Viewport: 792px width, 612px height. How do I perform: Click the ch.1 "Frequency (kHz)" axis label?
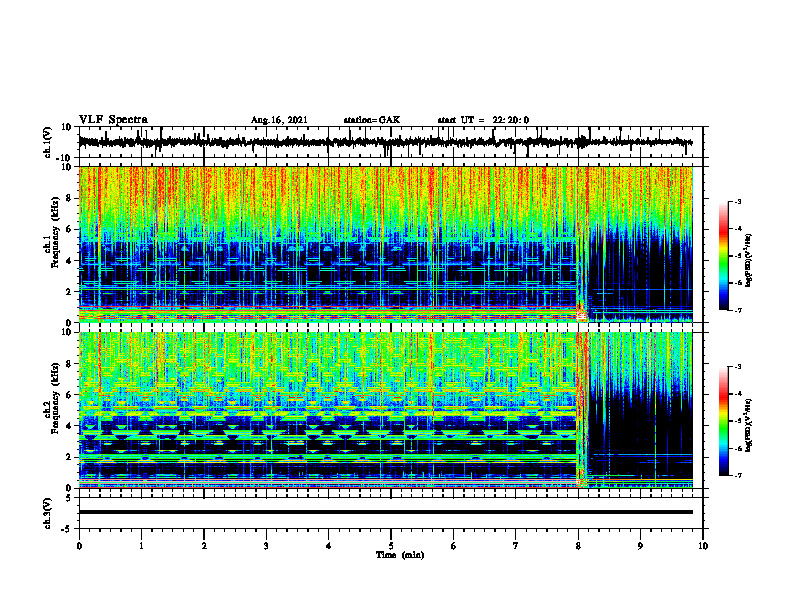click(56, 232)
